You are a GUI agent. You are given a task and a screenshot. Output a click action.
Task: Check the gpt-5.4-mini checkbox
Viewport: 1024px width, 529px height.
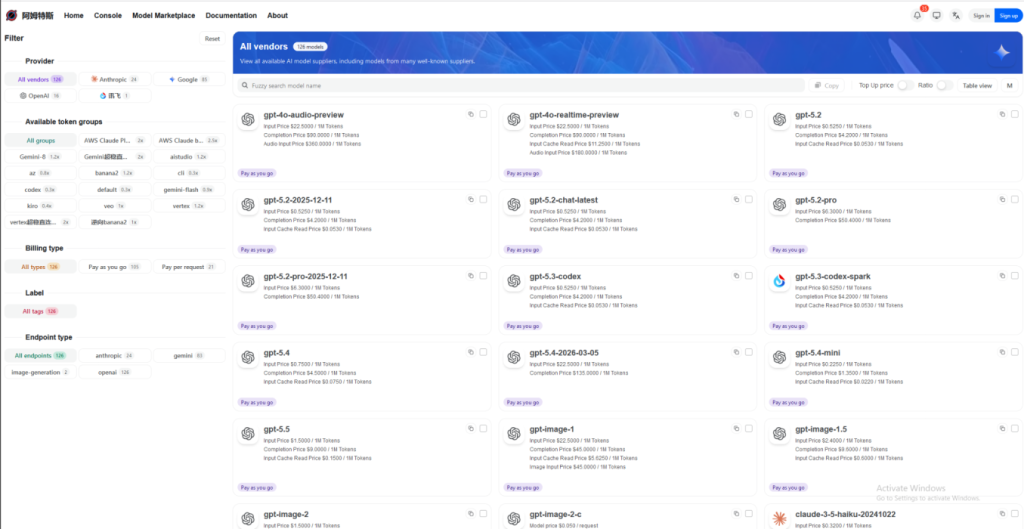[1015, 352]
